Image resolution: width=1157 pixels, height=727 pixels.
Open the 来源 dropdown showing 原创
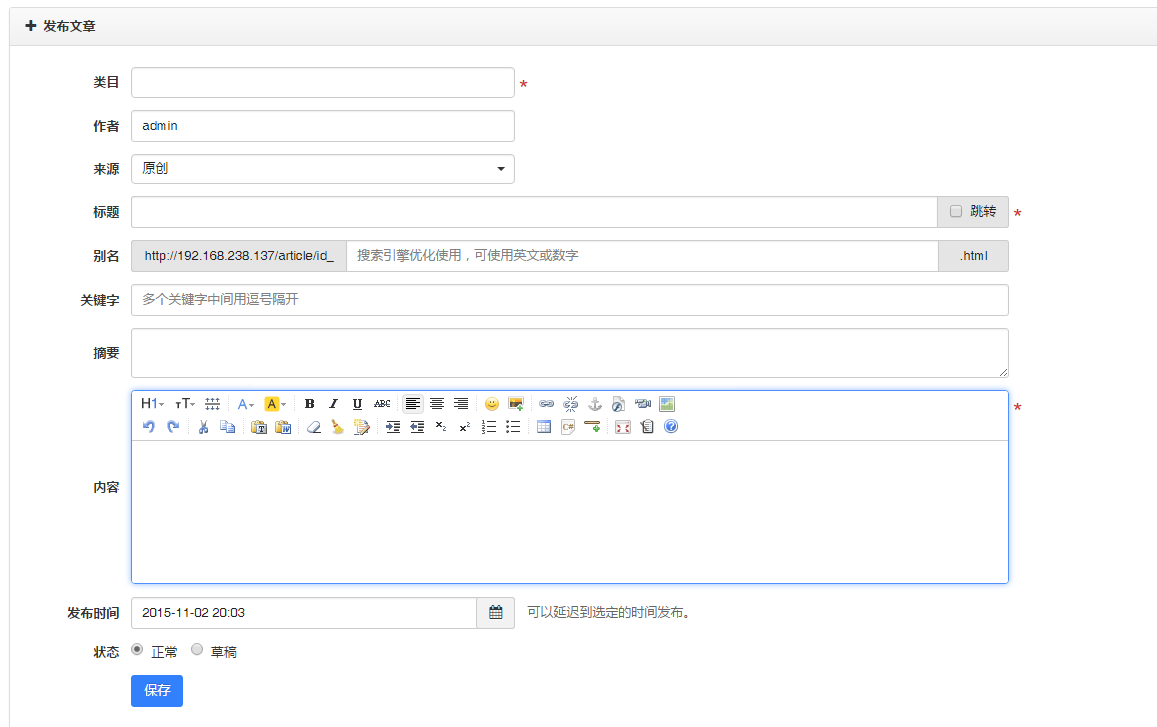[x=322, y=169]
